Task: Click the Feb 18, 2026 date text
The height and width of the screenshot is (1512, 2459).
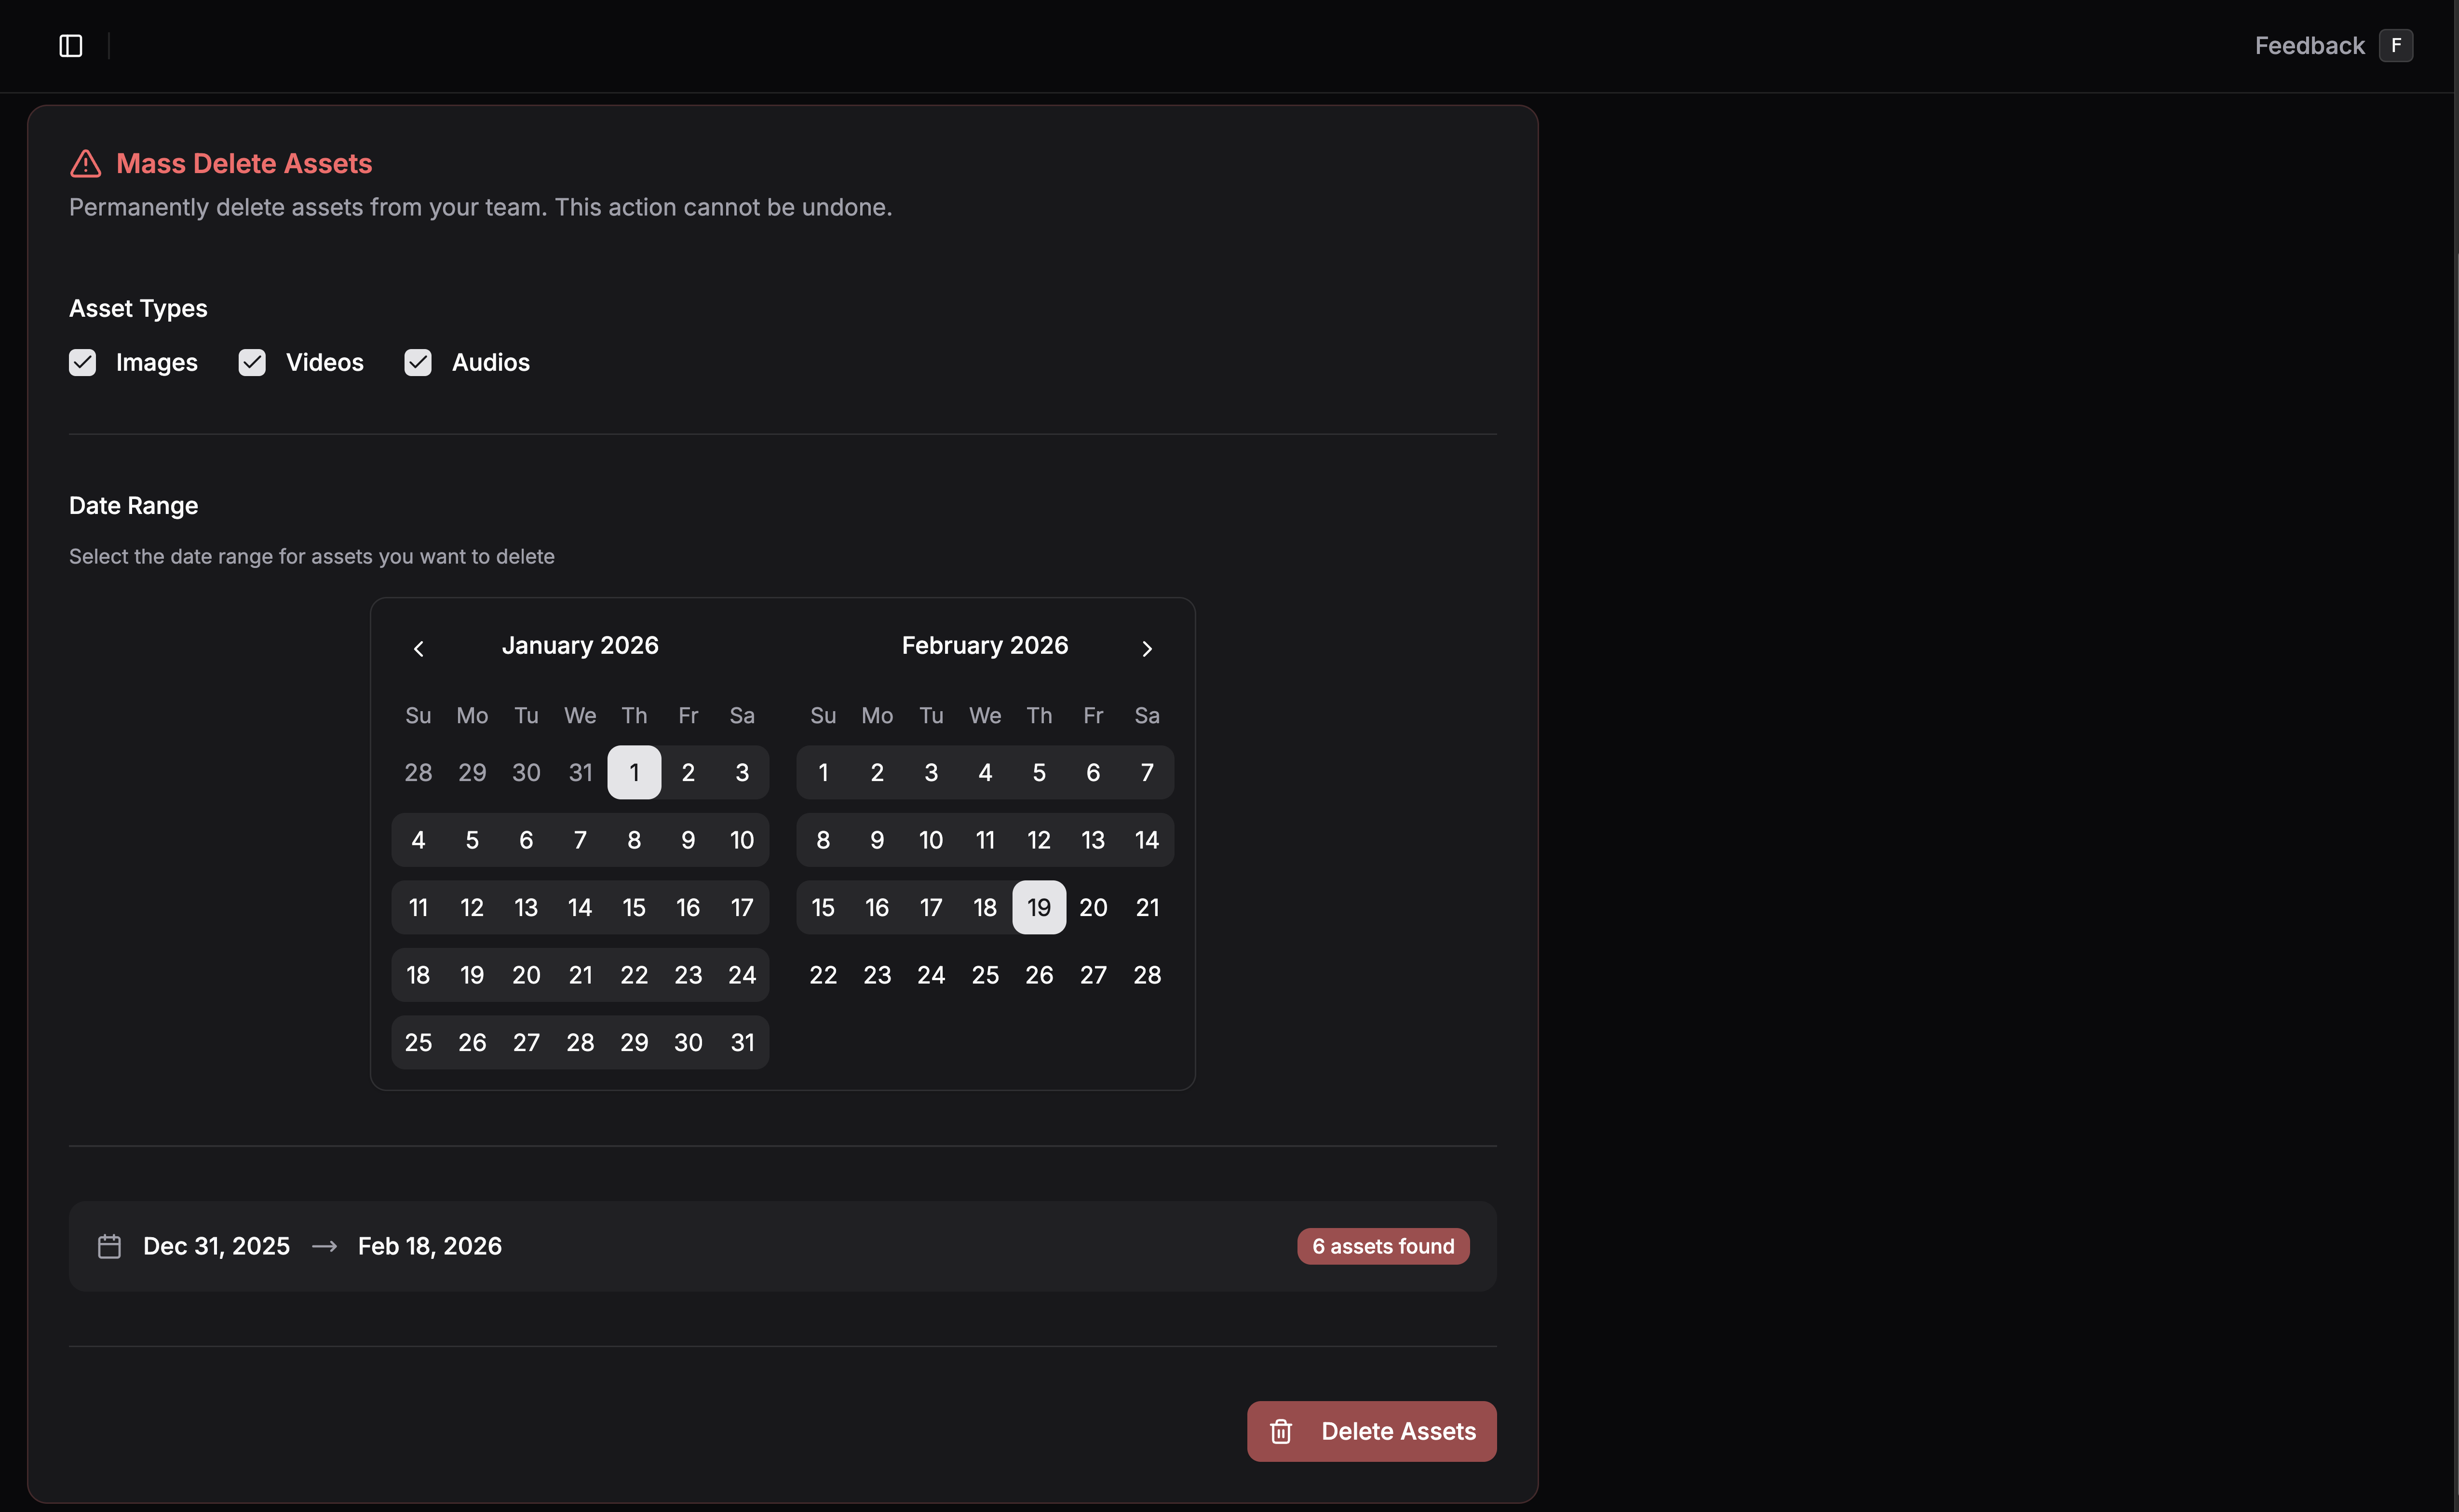Action: [430, 1246]
